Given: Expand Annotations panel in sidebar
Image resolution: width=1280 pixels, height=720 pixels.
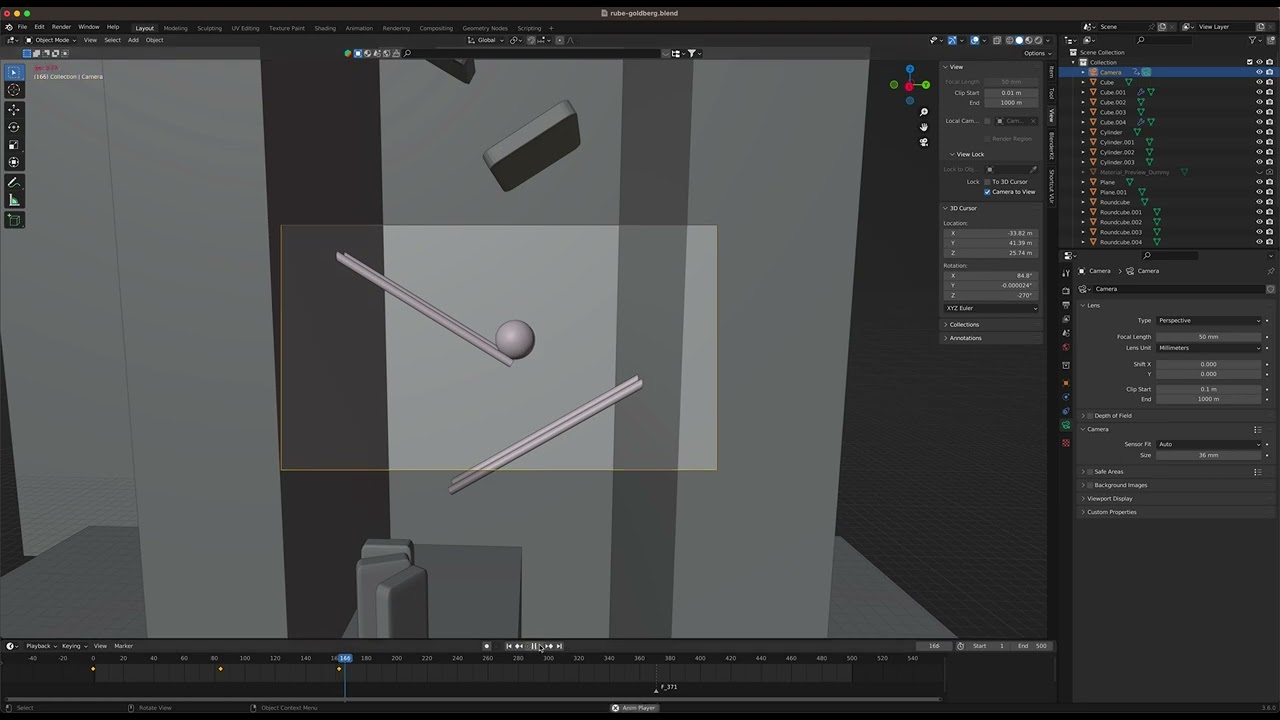Looking at the screenshot, I should [963, 338].
